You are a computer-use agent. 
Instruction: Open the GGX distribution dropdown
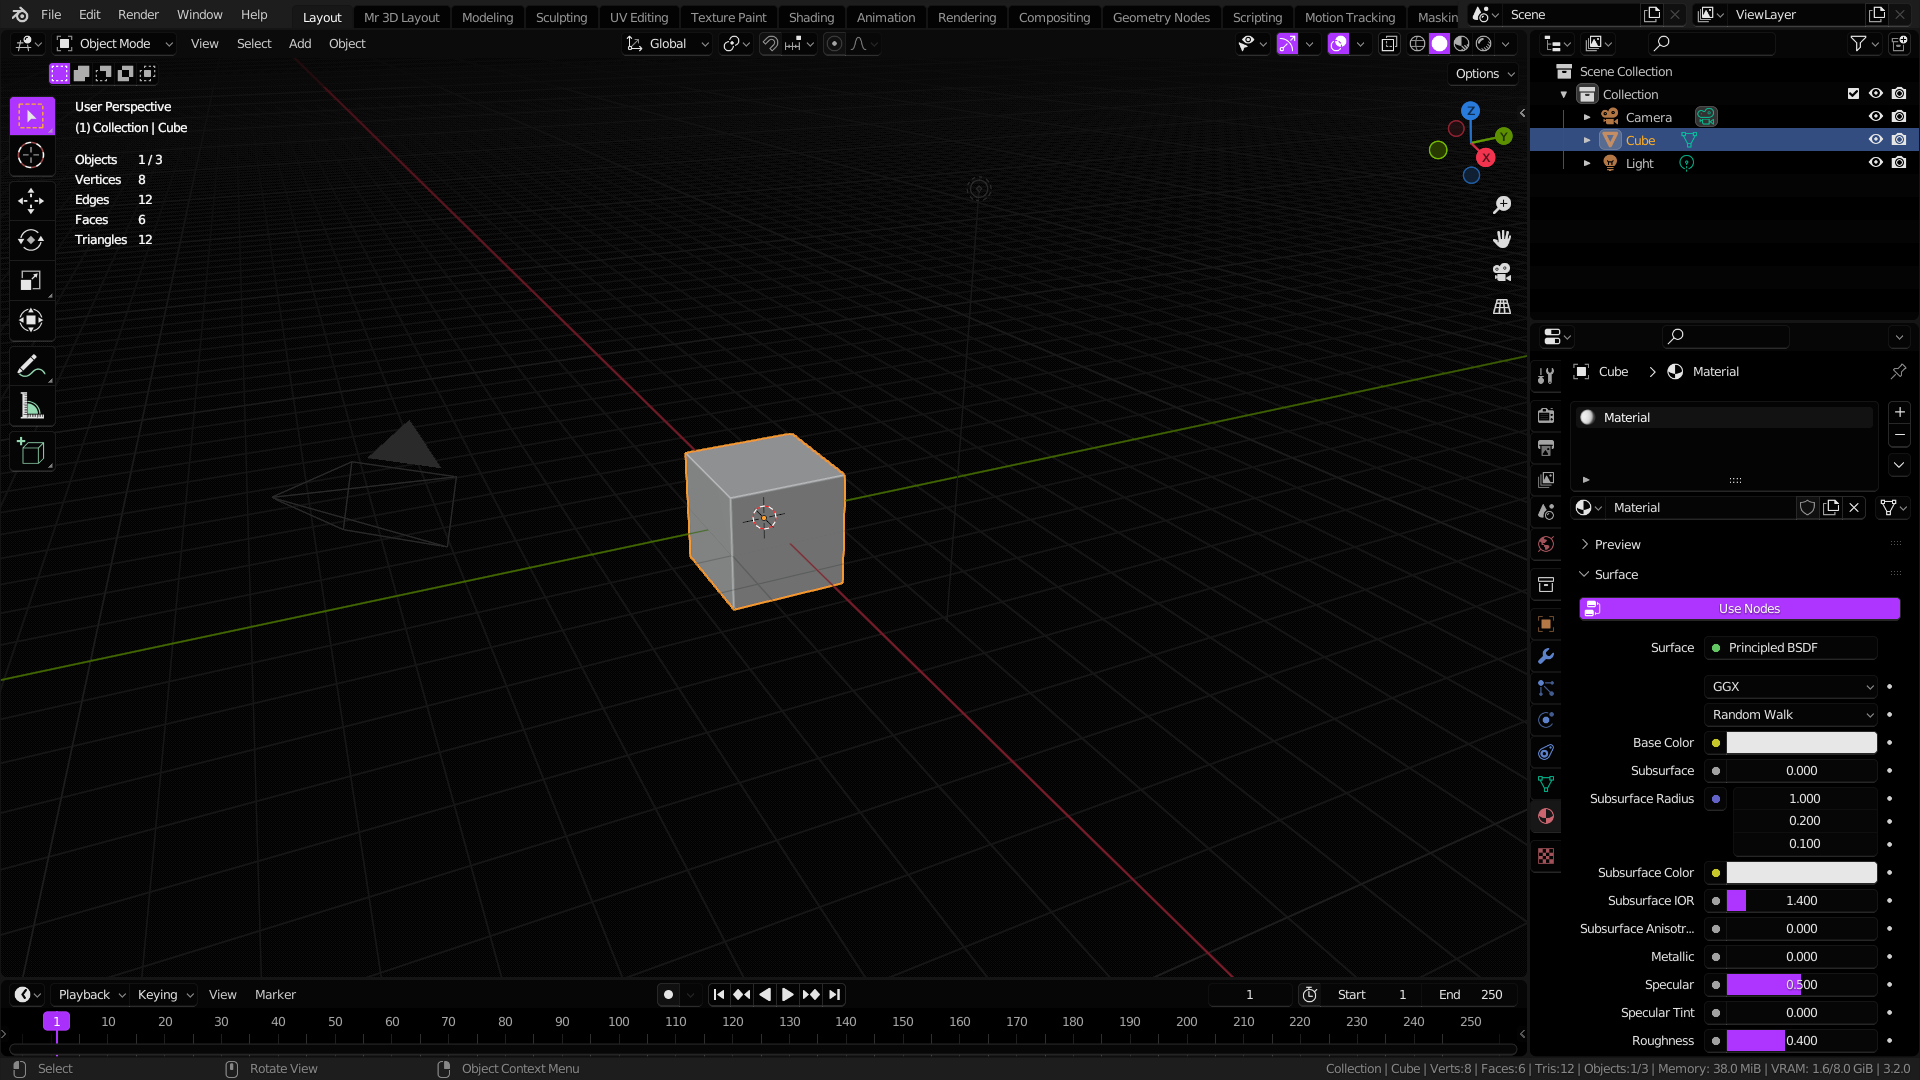(x=1790, y=686)
